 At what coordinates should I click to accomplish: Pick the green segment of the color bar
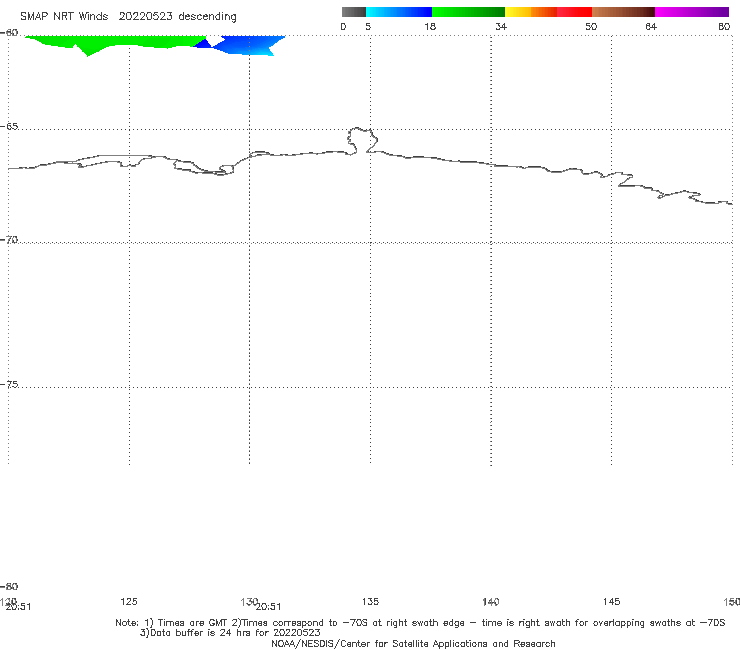pos(468,12)
